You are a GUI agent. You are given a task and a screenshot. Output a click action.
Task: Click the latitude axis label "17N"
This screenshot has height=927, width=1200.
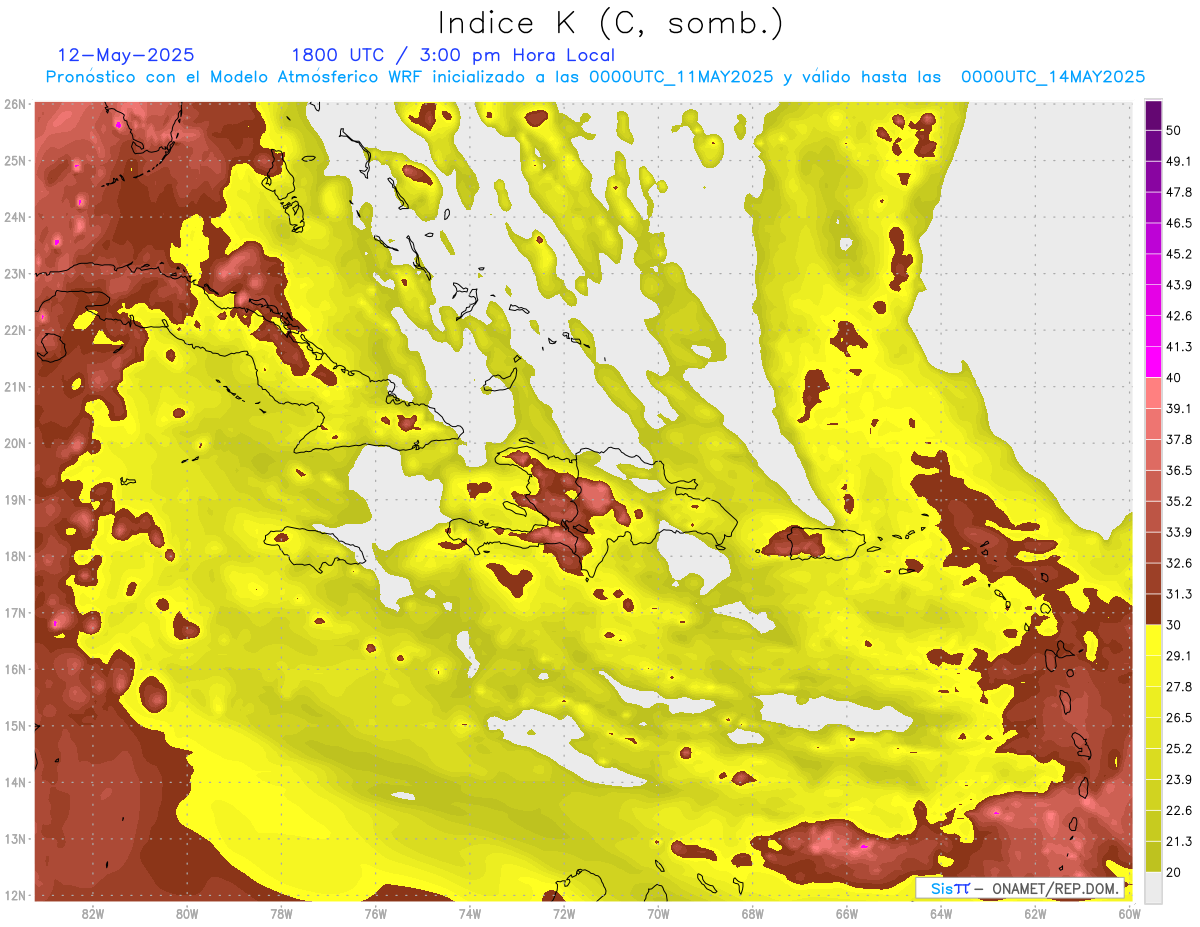pyautogui.click(x=14, y=612)
